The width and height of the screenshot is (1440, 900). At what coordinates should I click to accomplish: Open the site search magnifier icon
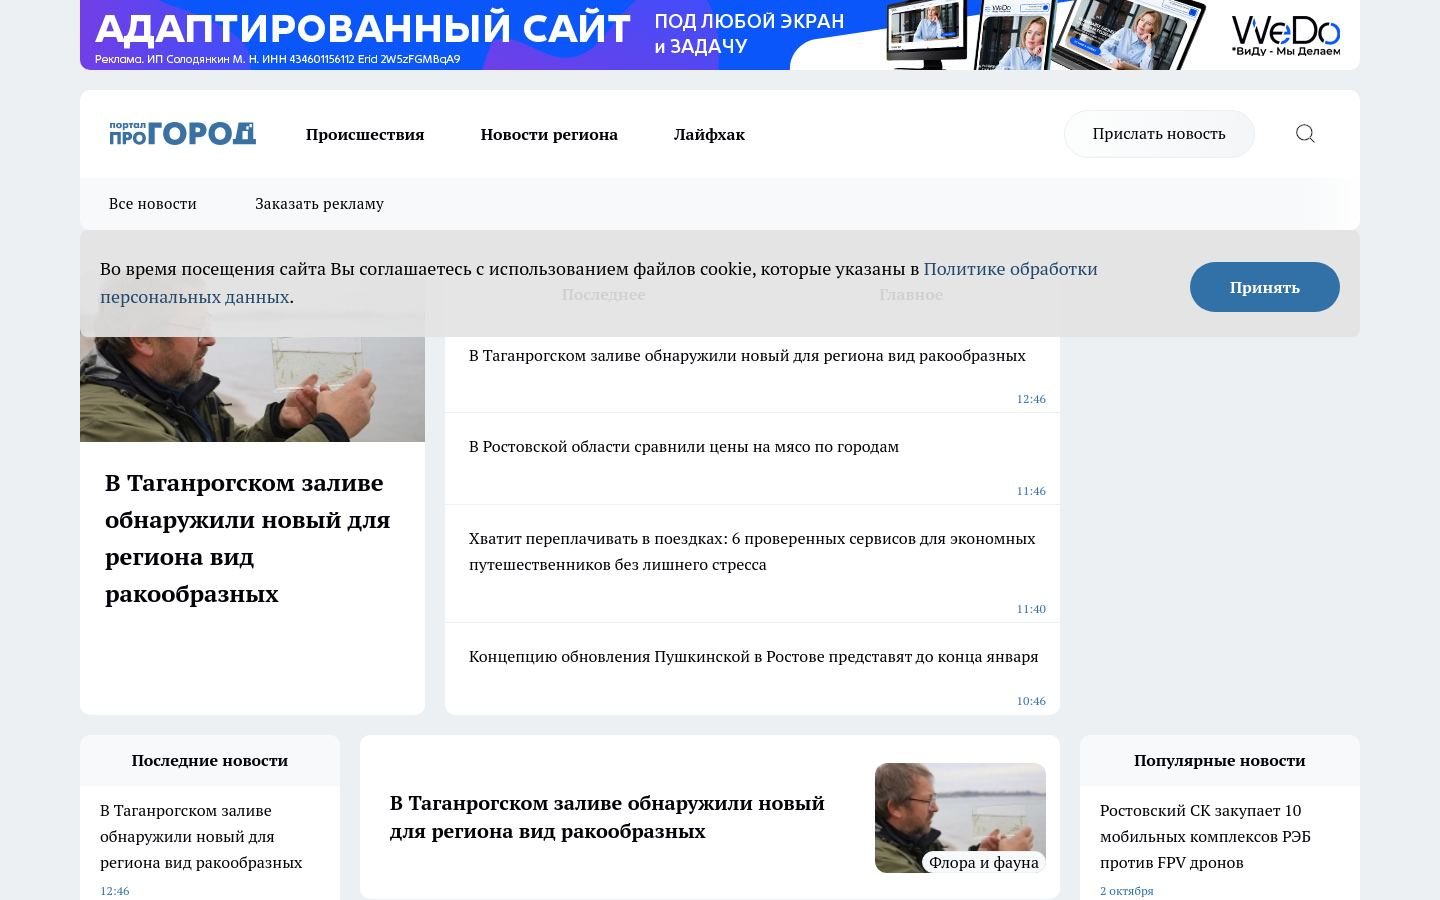[x=1305, y=134]
